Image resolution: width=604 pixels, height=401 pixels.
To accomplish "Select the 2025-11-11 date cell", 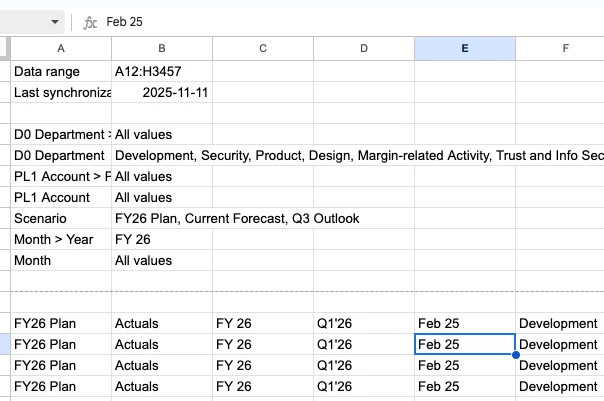I will coord(175,93).
